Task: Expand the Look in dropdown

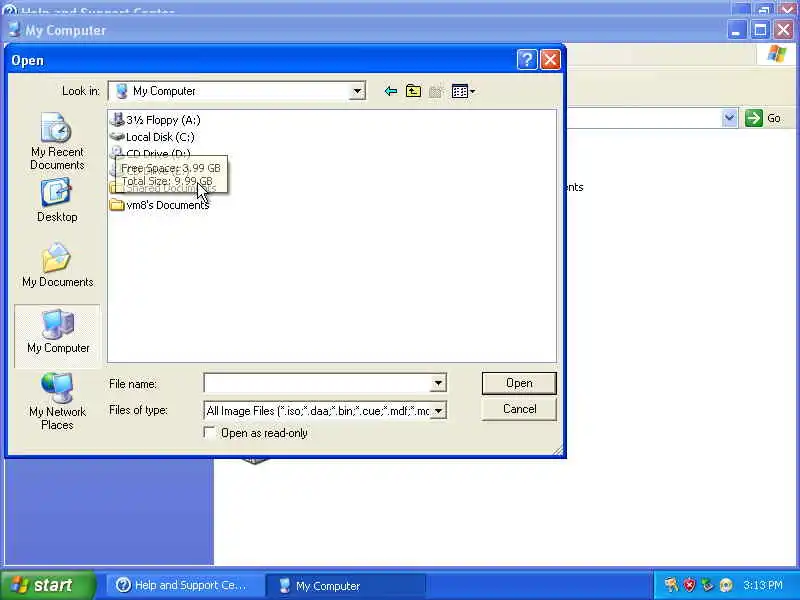Action: [357, 91]
